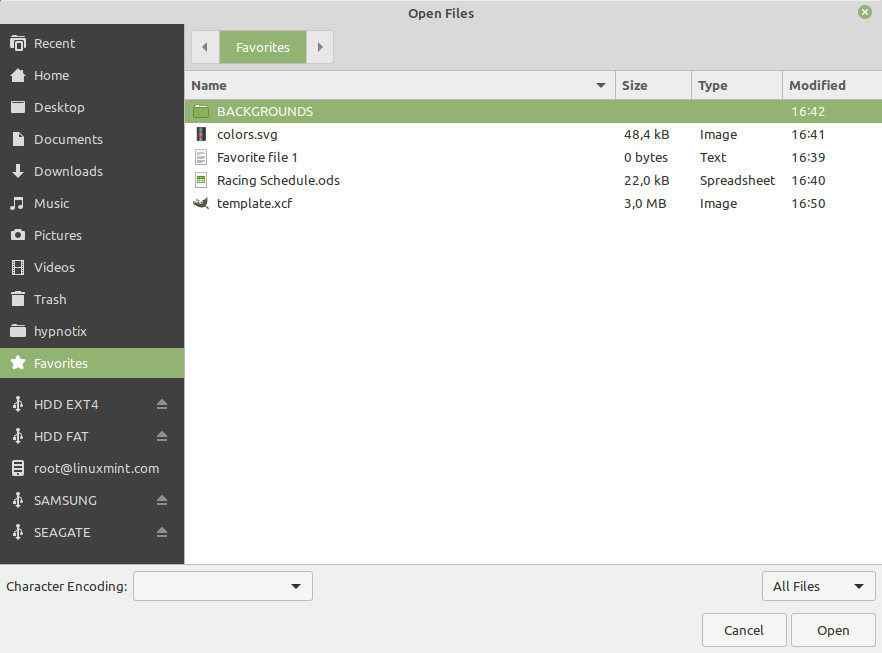This screenshot has height=653, width=882.
Task: Click the Favorites path bar button
Action: tap(263, 47)
